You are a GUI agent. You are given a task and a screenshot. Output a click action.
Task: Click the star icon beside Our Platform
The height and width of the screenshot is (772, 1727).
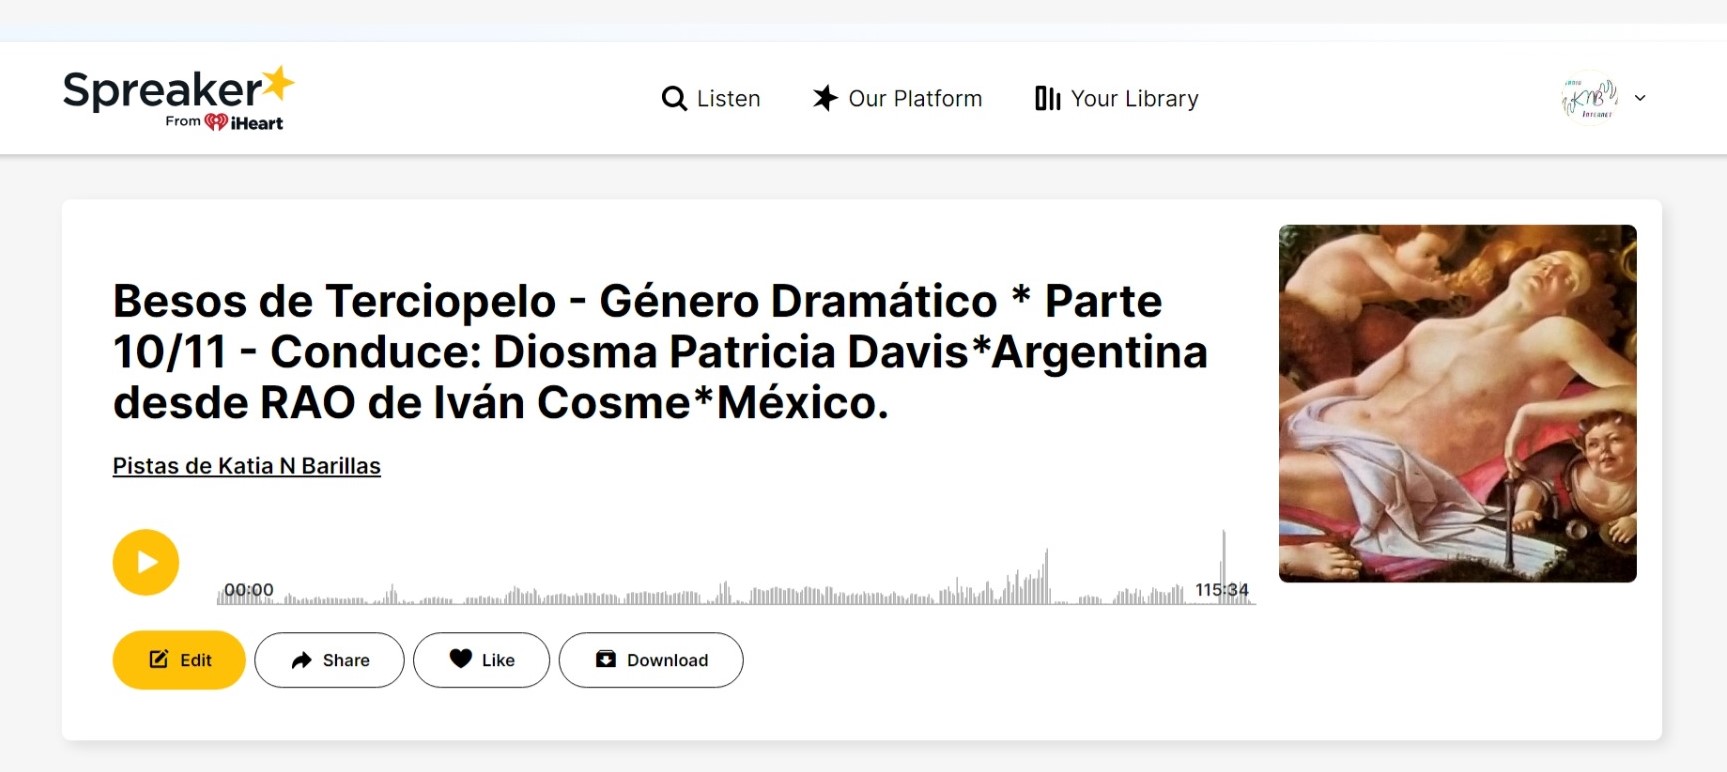(825, 98)
